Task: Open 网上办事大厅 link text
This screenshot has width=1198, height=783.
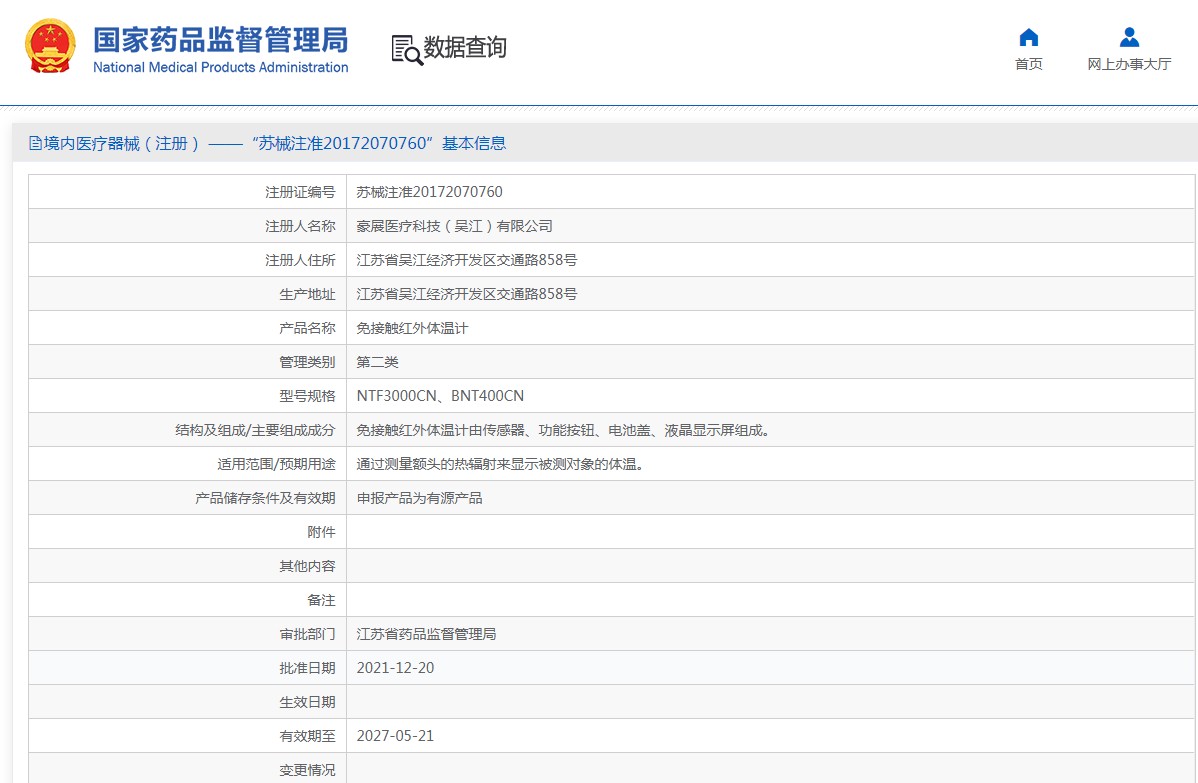Action: (x=1128, y=64)
